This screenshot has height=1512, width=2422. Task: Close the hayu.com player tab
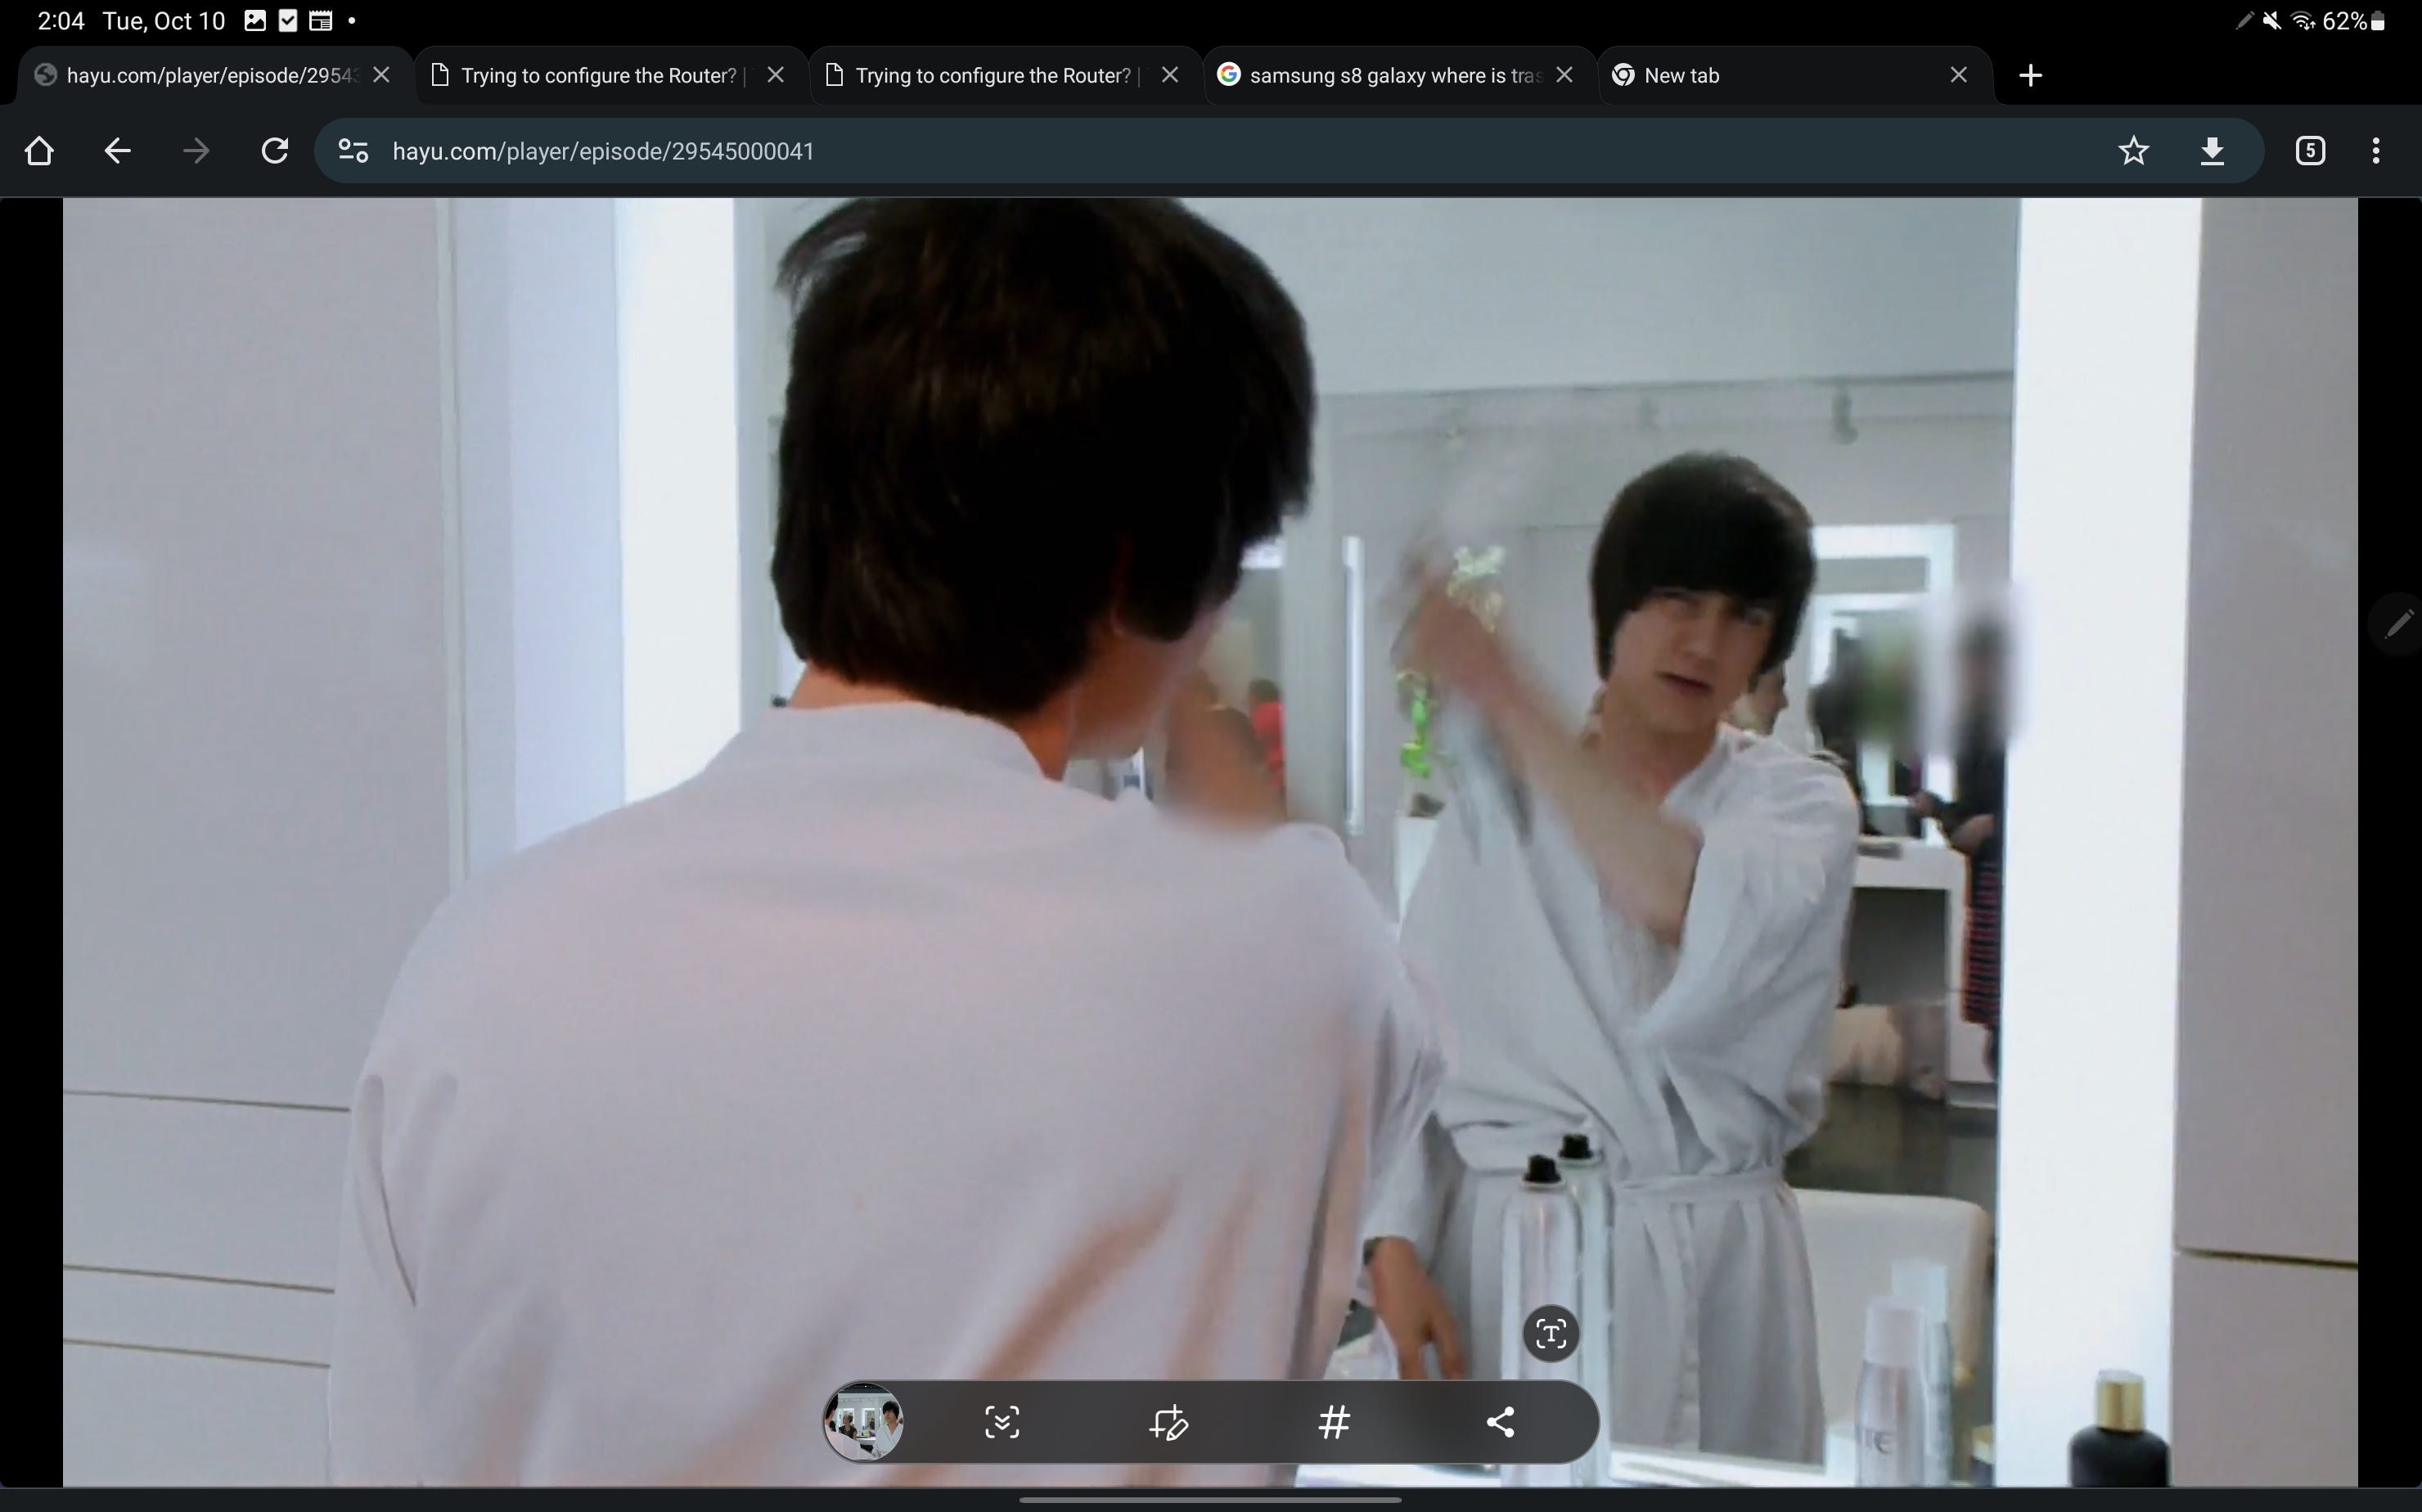[381, 75]
